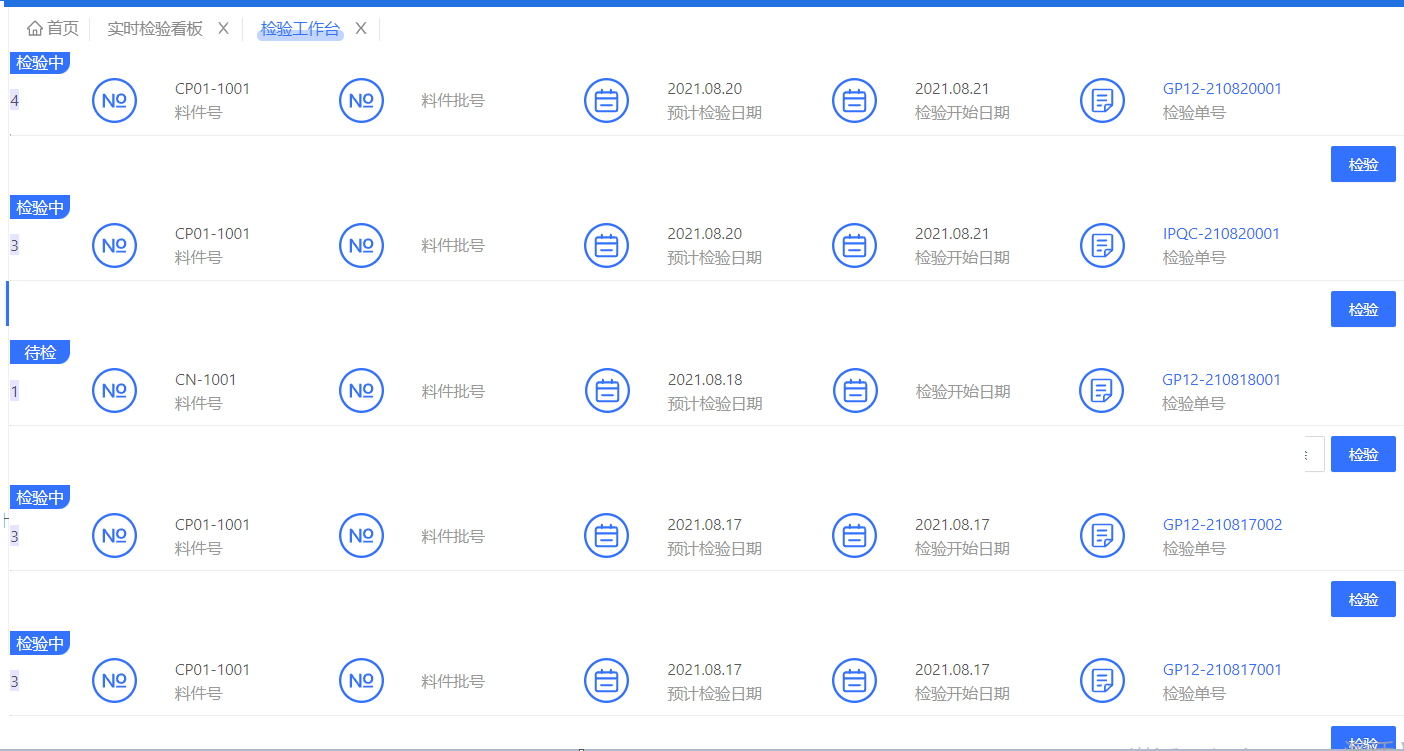Viewport: 1404px width, 751px height.
Task: Click start date calendar icon in GP12-210820001 row
Action: pyautogui.click(x=855, y=100)
